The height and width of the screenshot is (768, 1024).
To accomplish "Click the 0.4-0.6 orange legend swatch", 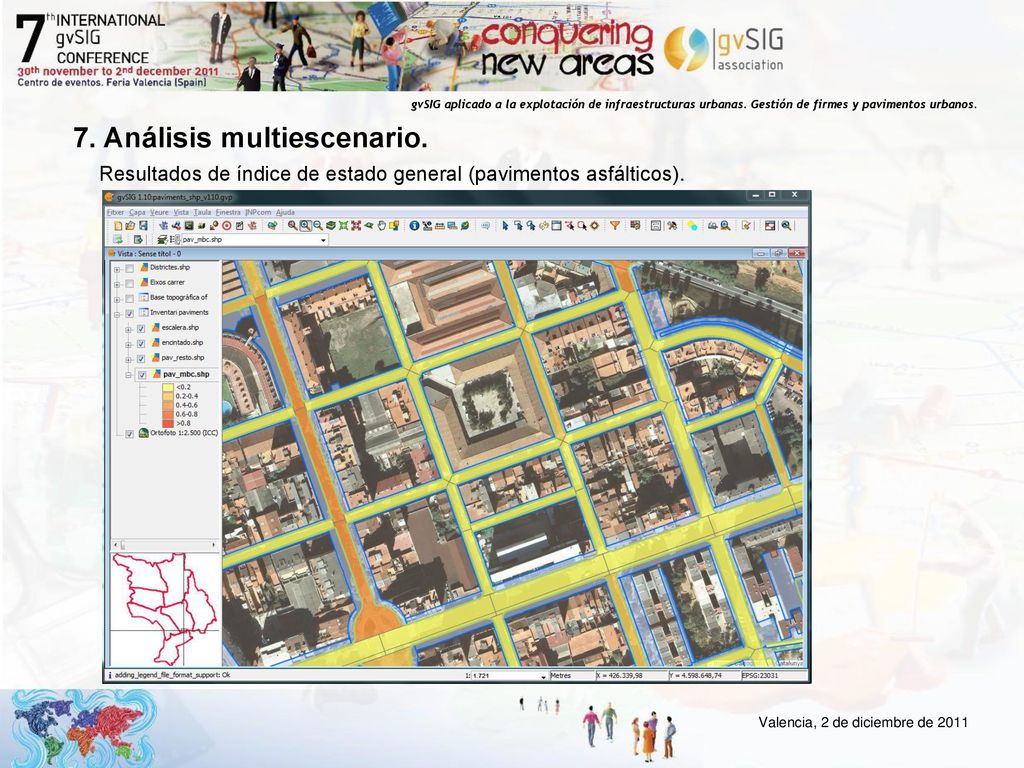I will pyautogui.click(x=168, y=406).
